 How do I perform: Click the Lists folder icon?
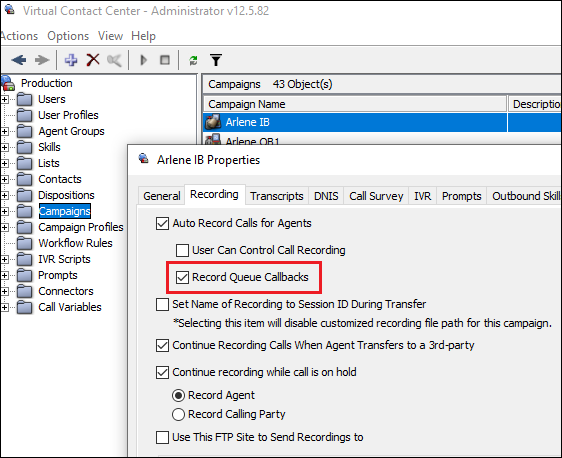[24, 163]
